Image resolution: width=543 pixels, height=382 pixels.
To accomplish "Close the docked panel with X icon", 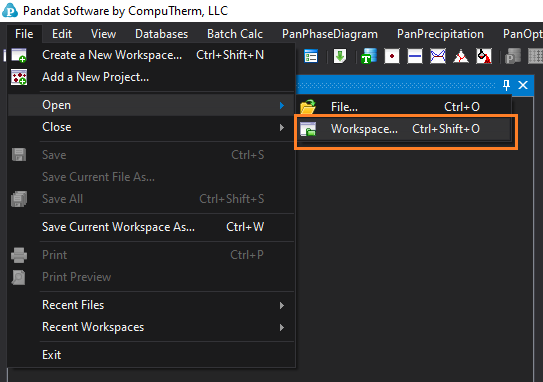I will (x=523, y=85).
